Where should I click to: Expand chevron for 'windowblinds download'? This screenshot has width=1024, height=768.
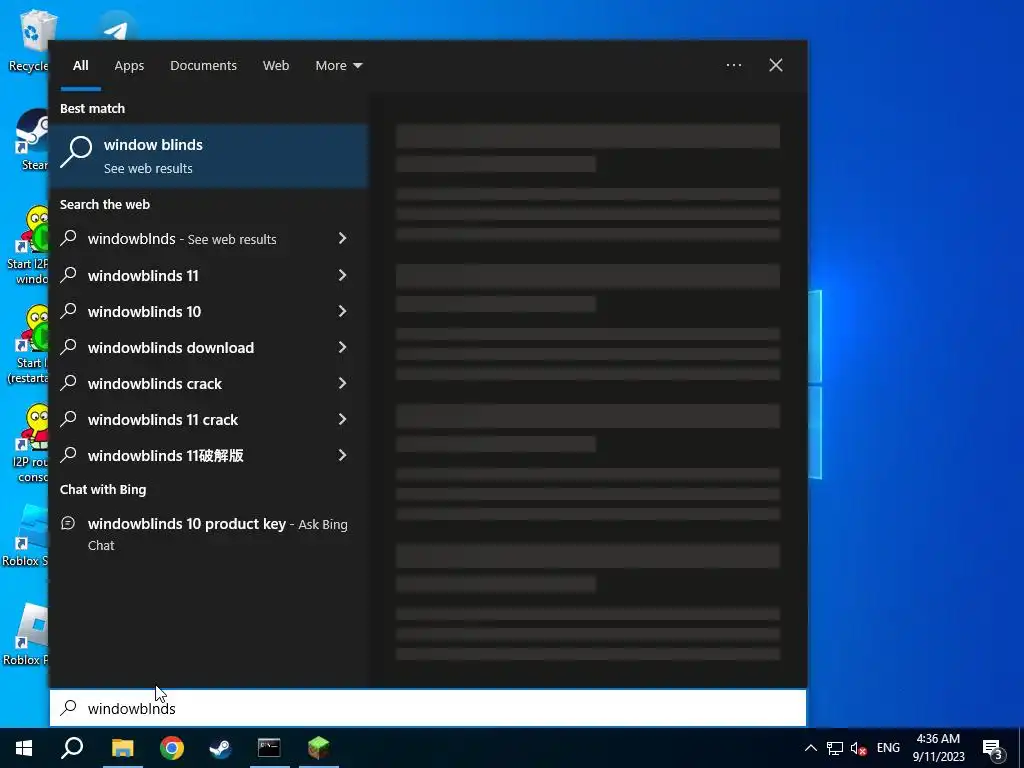342,347
